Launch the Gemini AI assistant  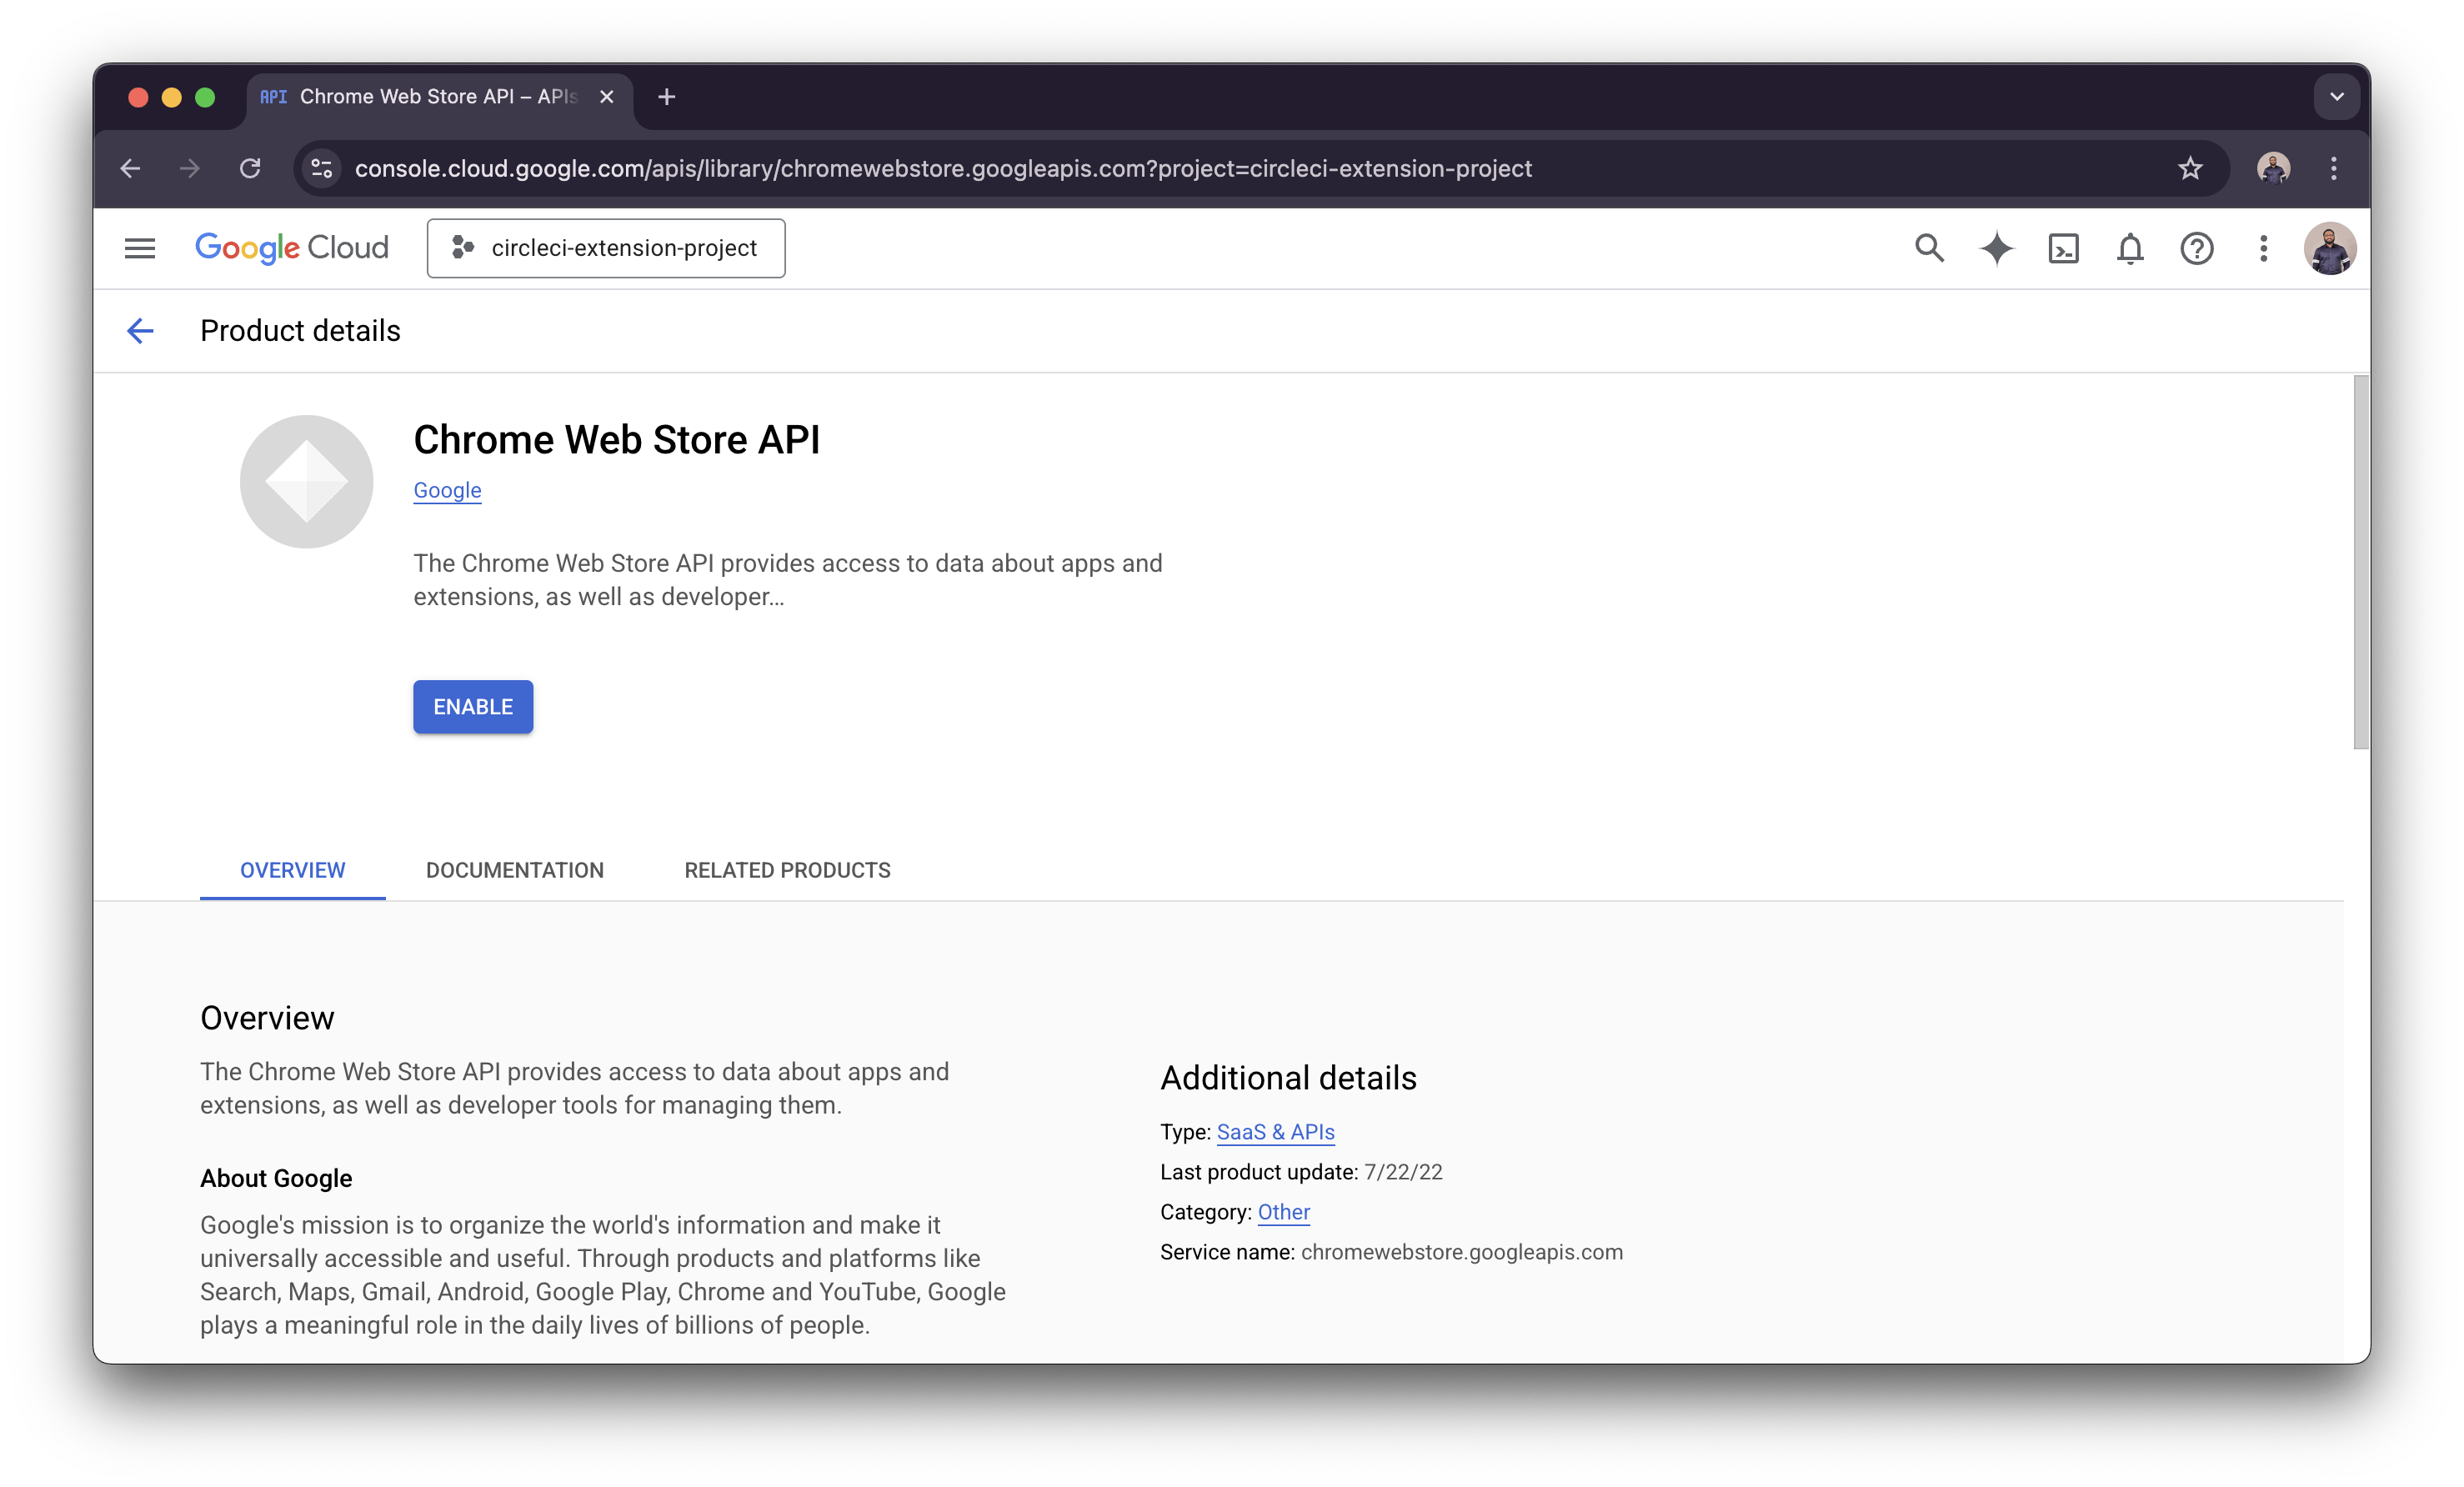click(1996, 248)
